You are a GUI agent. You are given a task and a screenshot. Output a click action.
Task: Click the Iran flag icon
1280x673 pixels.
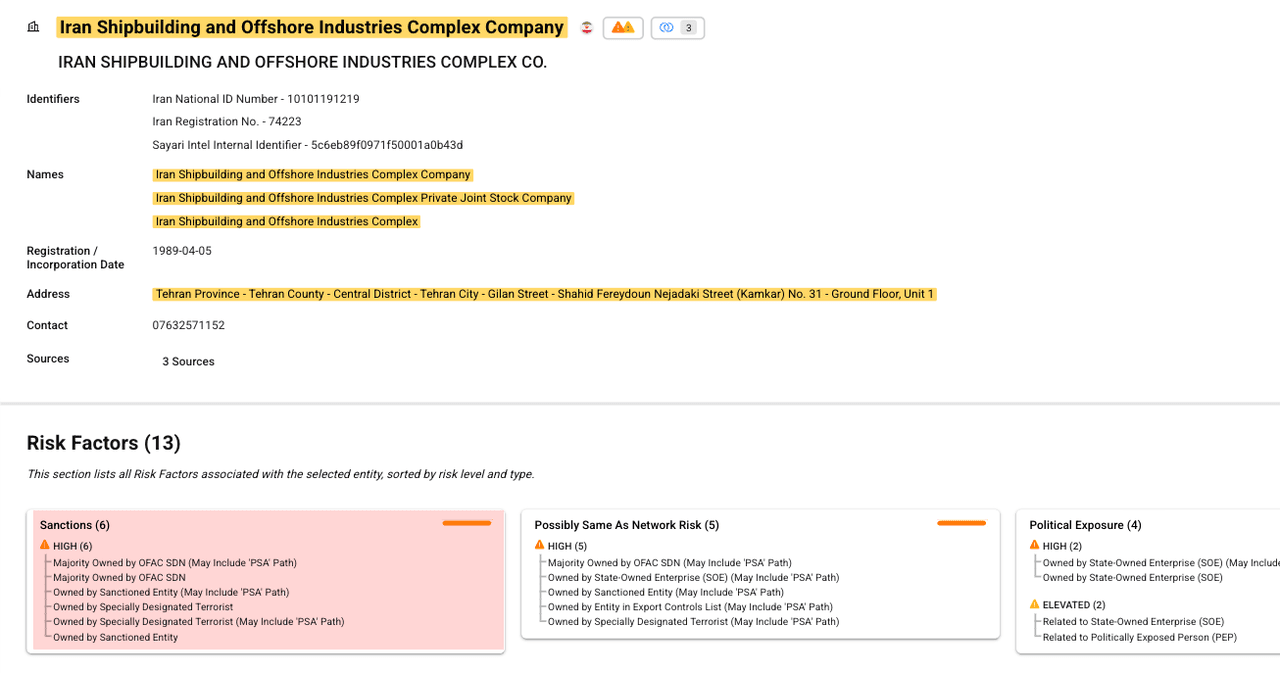pyautogui.click(x=587, y=28)
